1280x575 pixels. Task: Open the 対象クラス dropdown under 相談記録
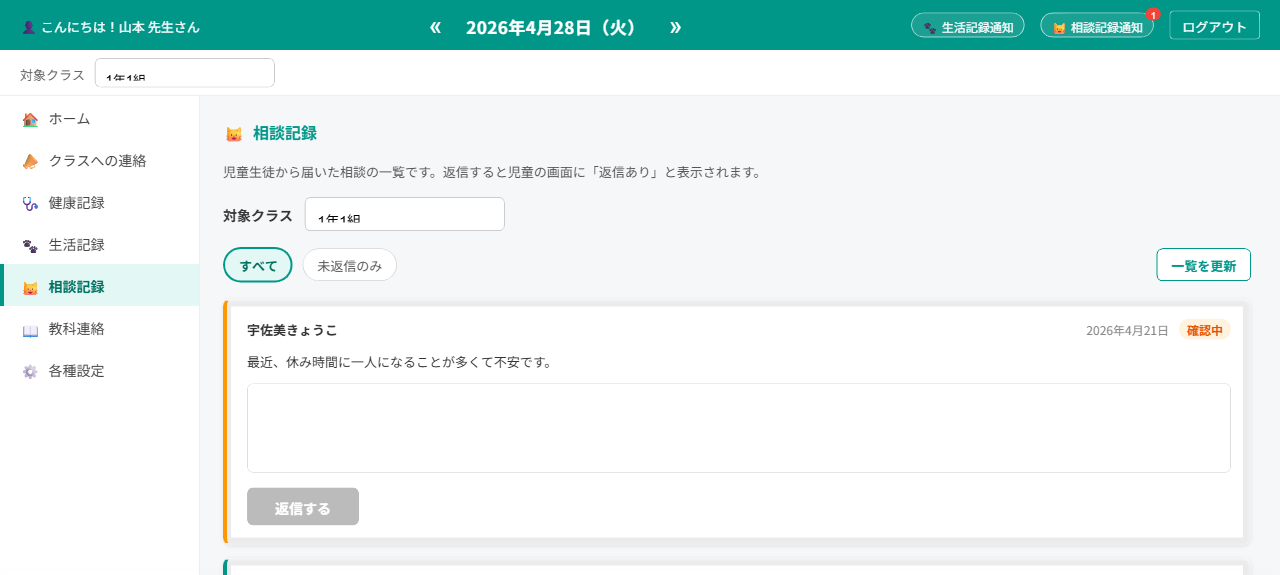[405, 214]
